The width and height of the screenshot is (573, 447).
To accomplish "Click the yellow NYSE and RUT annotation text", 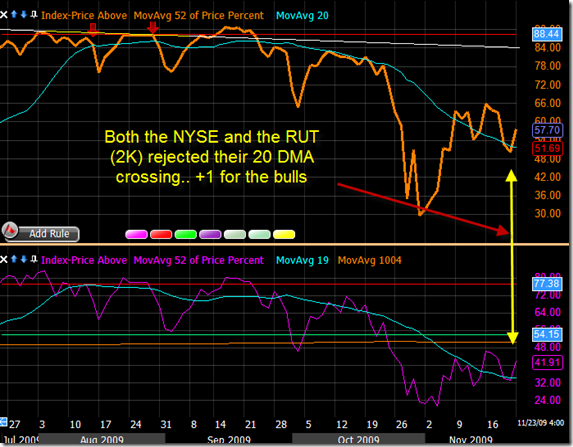I will [x=212, y=156].
